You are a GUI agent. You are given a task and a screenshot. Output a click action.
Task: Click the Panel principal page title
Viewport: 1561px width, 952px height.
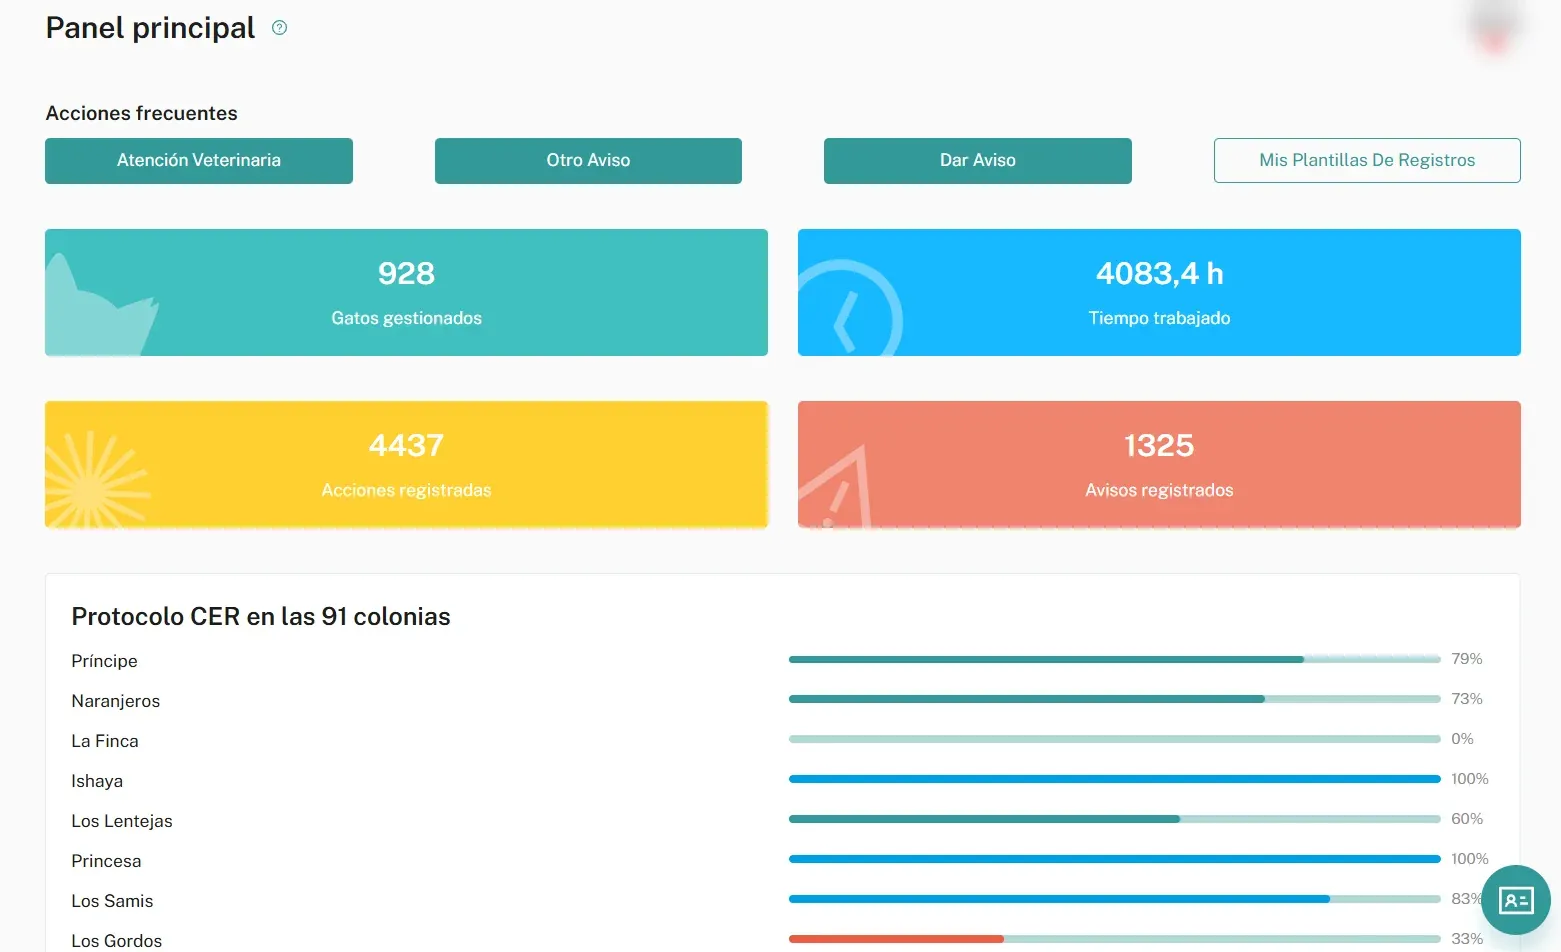click(151, 28)
